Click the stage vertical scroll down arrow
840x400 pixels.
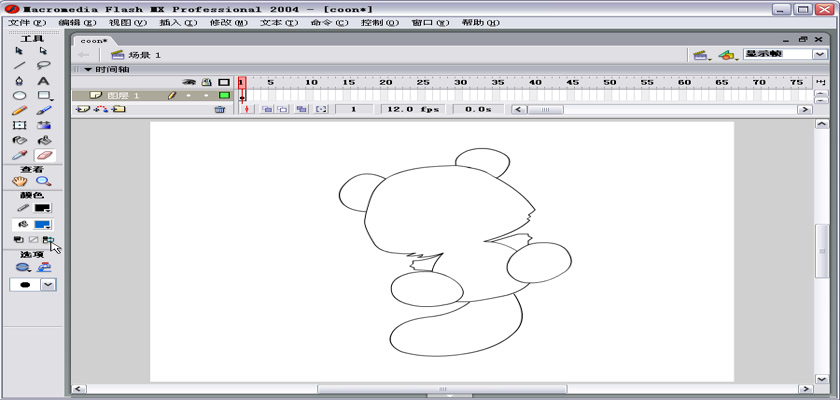tap(821, 379)
